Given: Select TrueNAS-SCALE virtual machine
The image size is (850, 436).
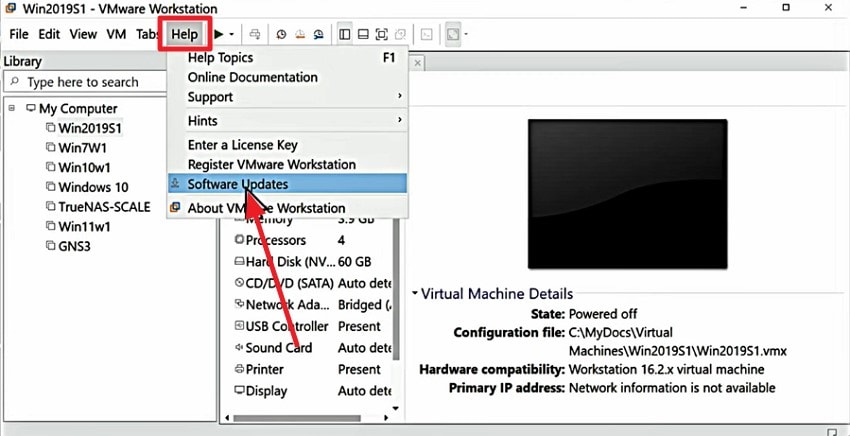Looking at the screenshot, I should [104, 207].
